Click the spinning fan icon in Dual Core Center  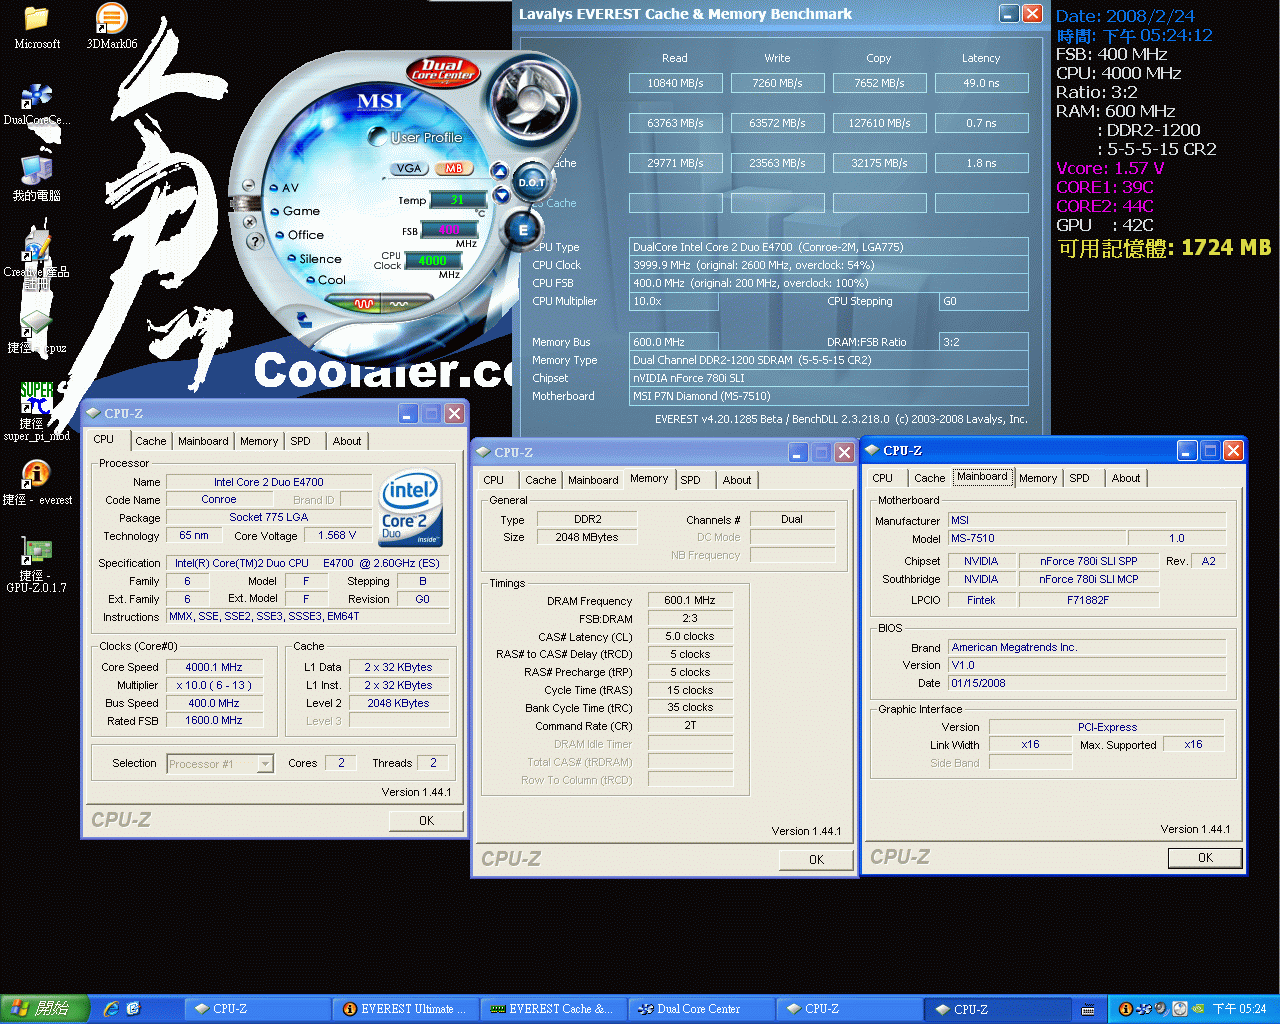point(531,99)
